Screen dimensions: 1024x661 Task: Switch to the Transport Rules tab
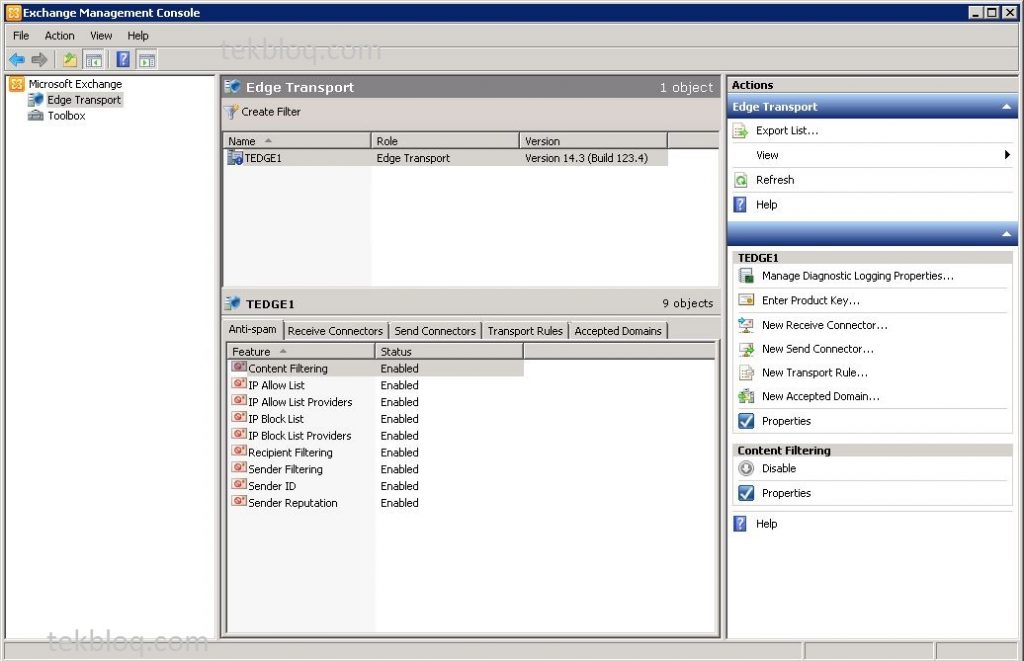pos(525,331)
